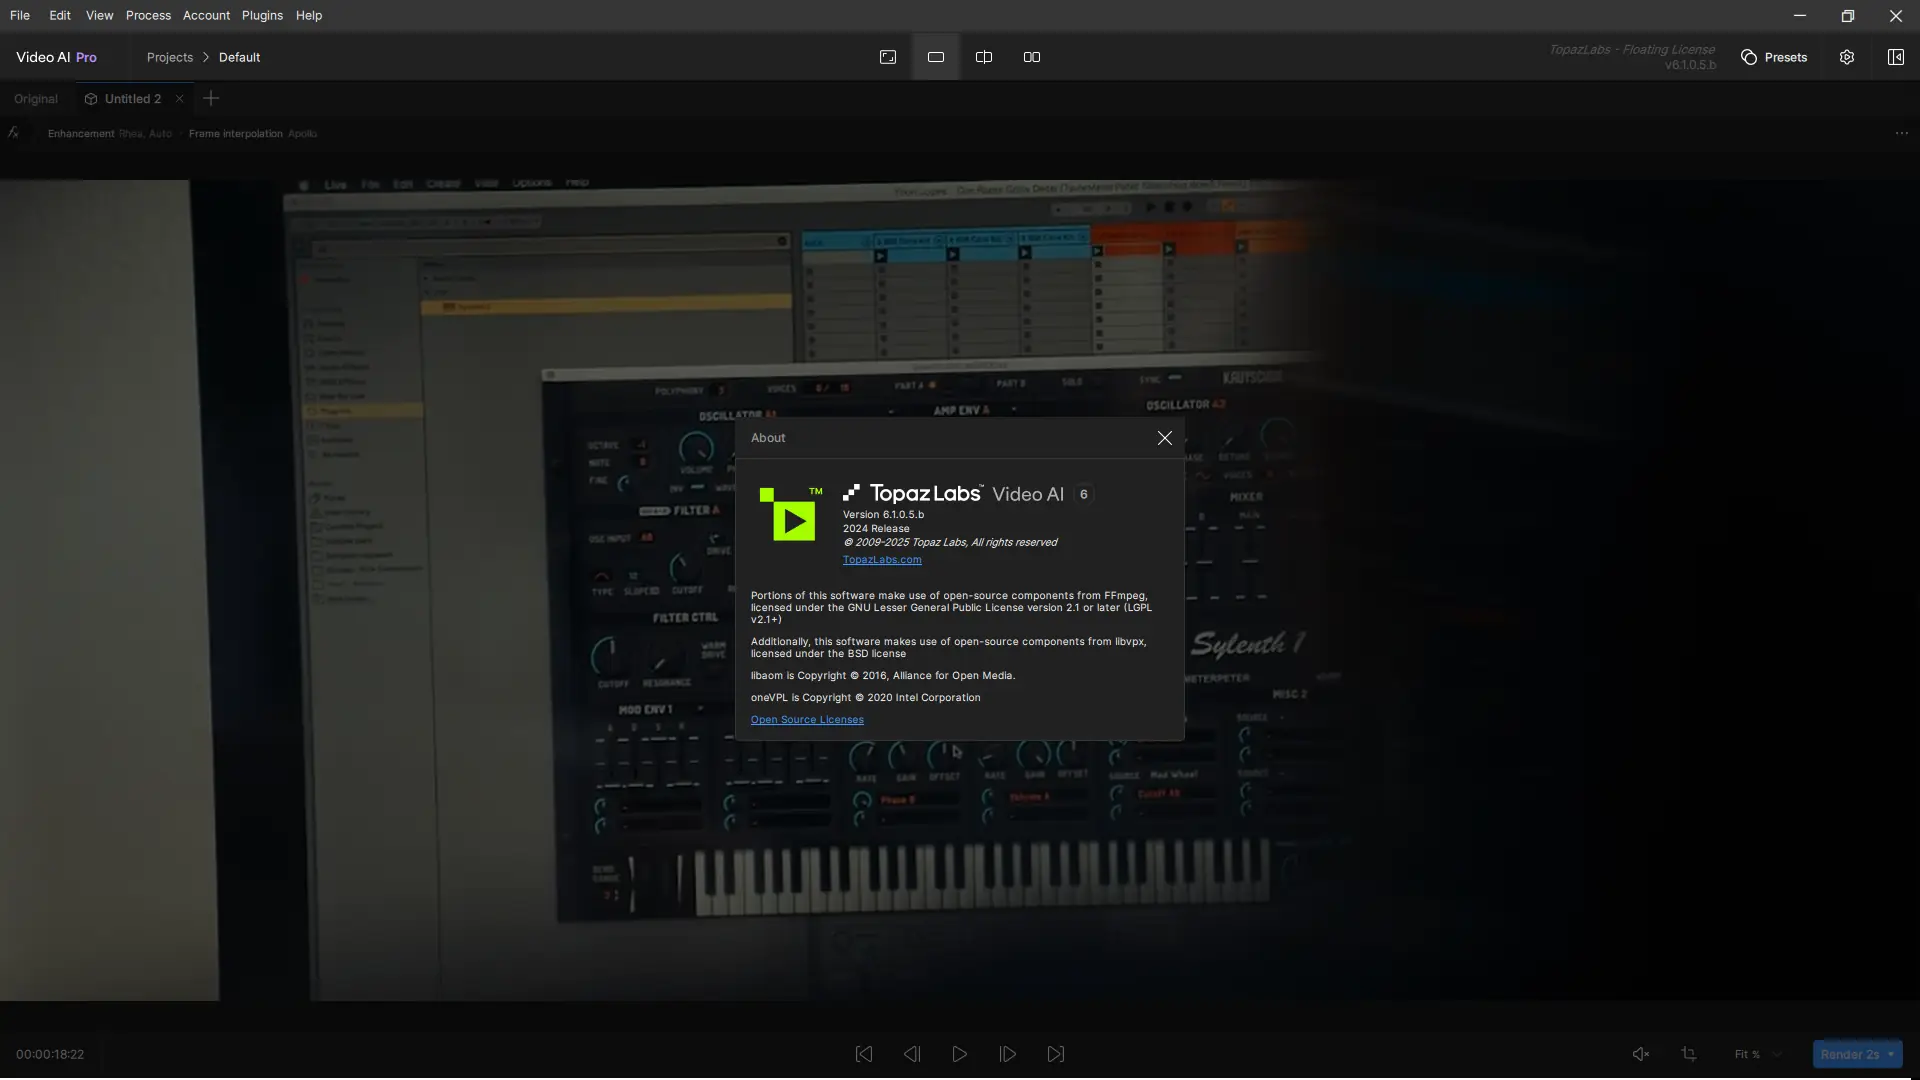This screenshot has width=1920, height=1080.
Task: Click the Open Source Licenses link
Action: tap(807, 720)
